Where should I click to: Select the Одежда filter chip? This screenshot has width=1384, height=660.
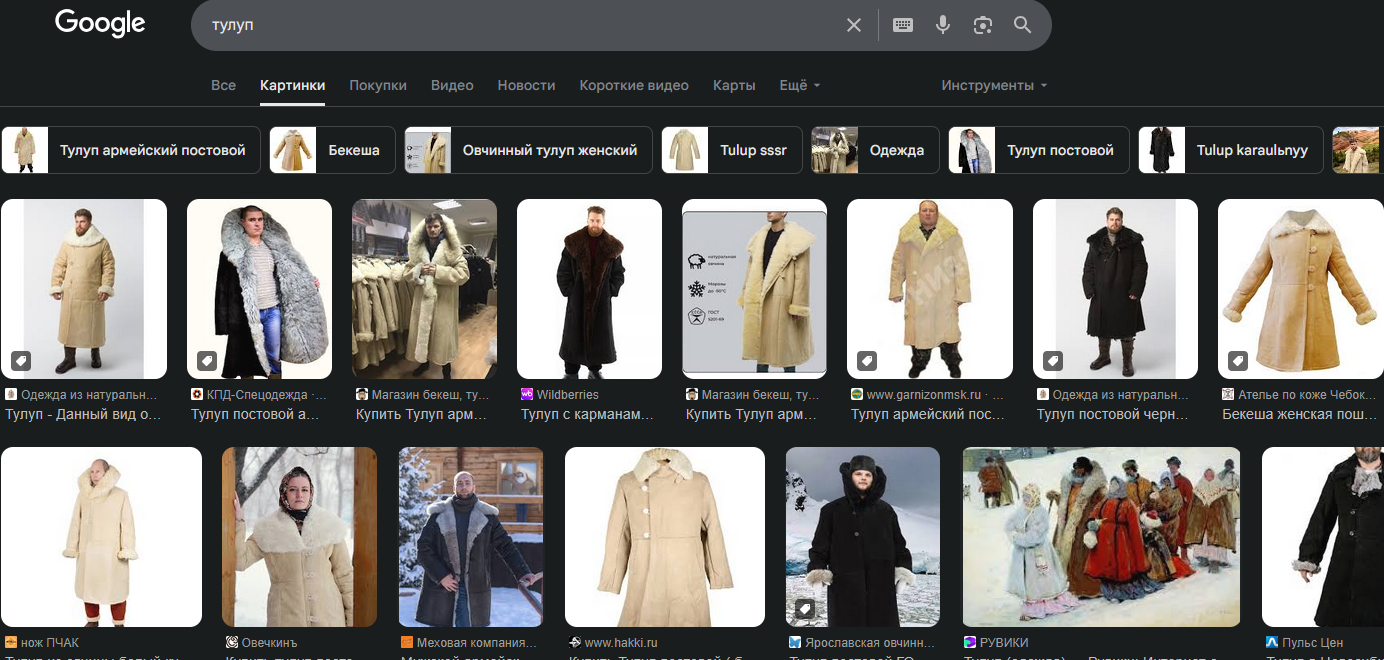coord(875,150)
